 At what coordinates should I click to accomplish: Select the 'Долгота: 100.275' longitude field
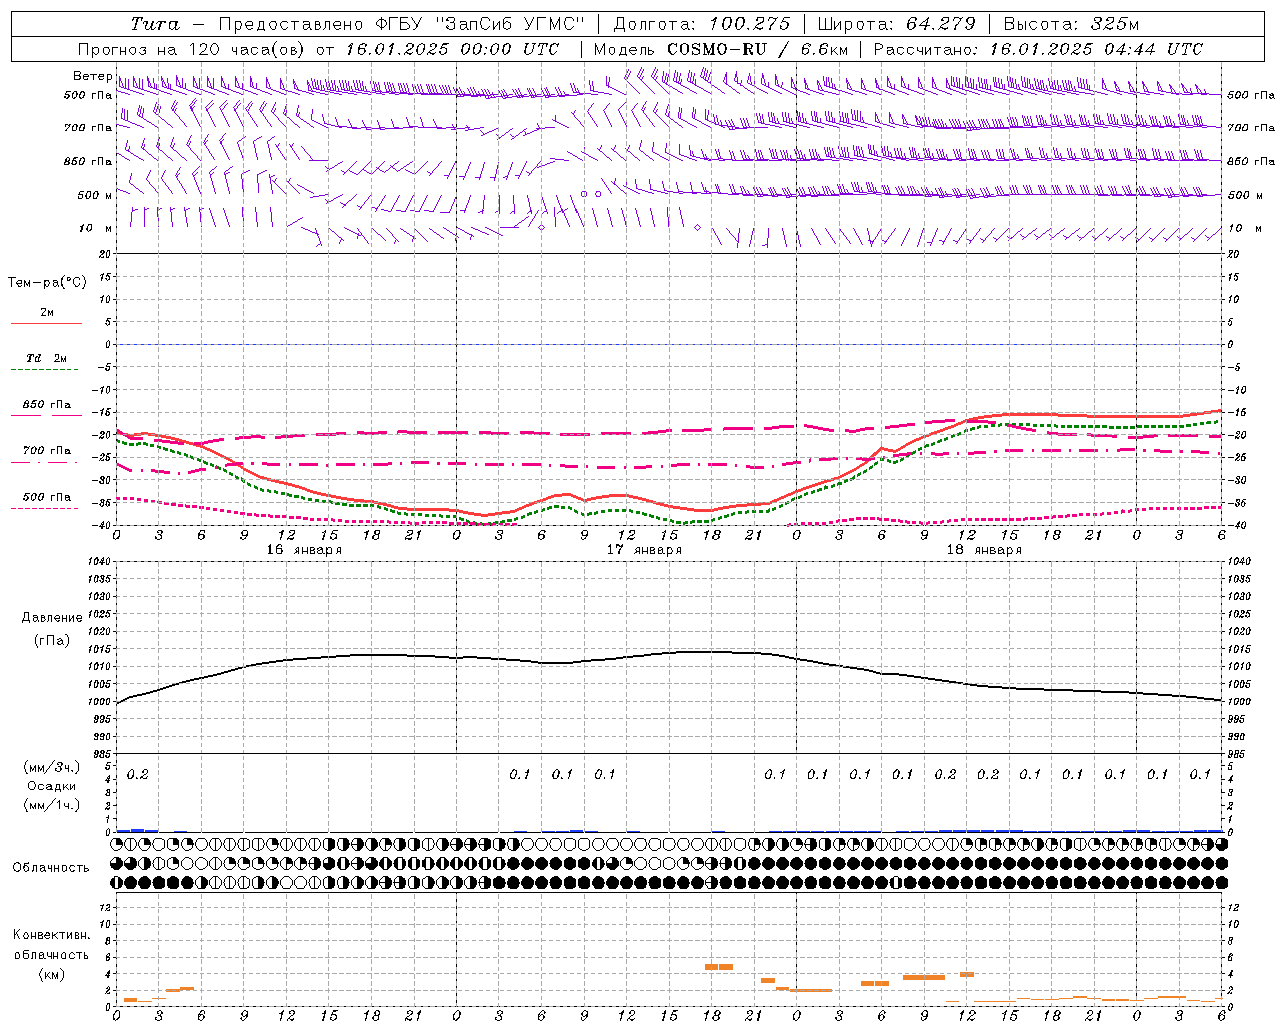(701, 24)
